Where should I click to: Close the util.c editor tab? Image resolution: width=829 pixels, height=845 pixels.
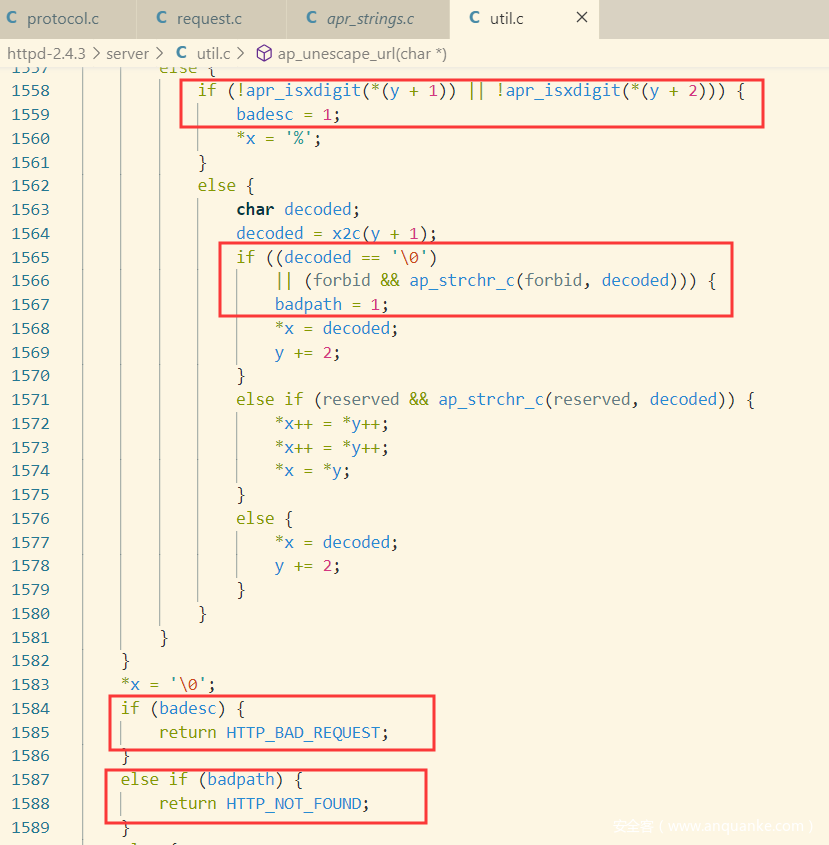pyautogui.click(x=581, y=19)
